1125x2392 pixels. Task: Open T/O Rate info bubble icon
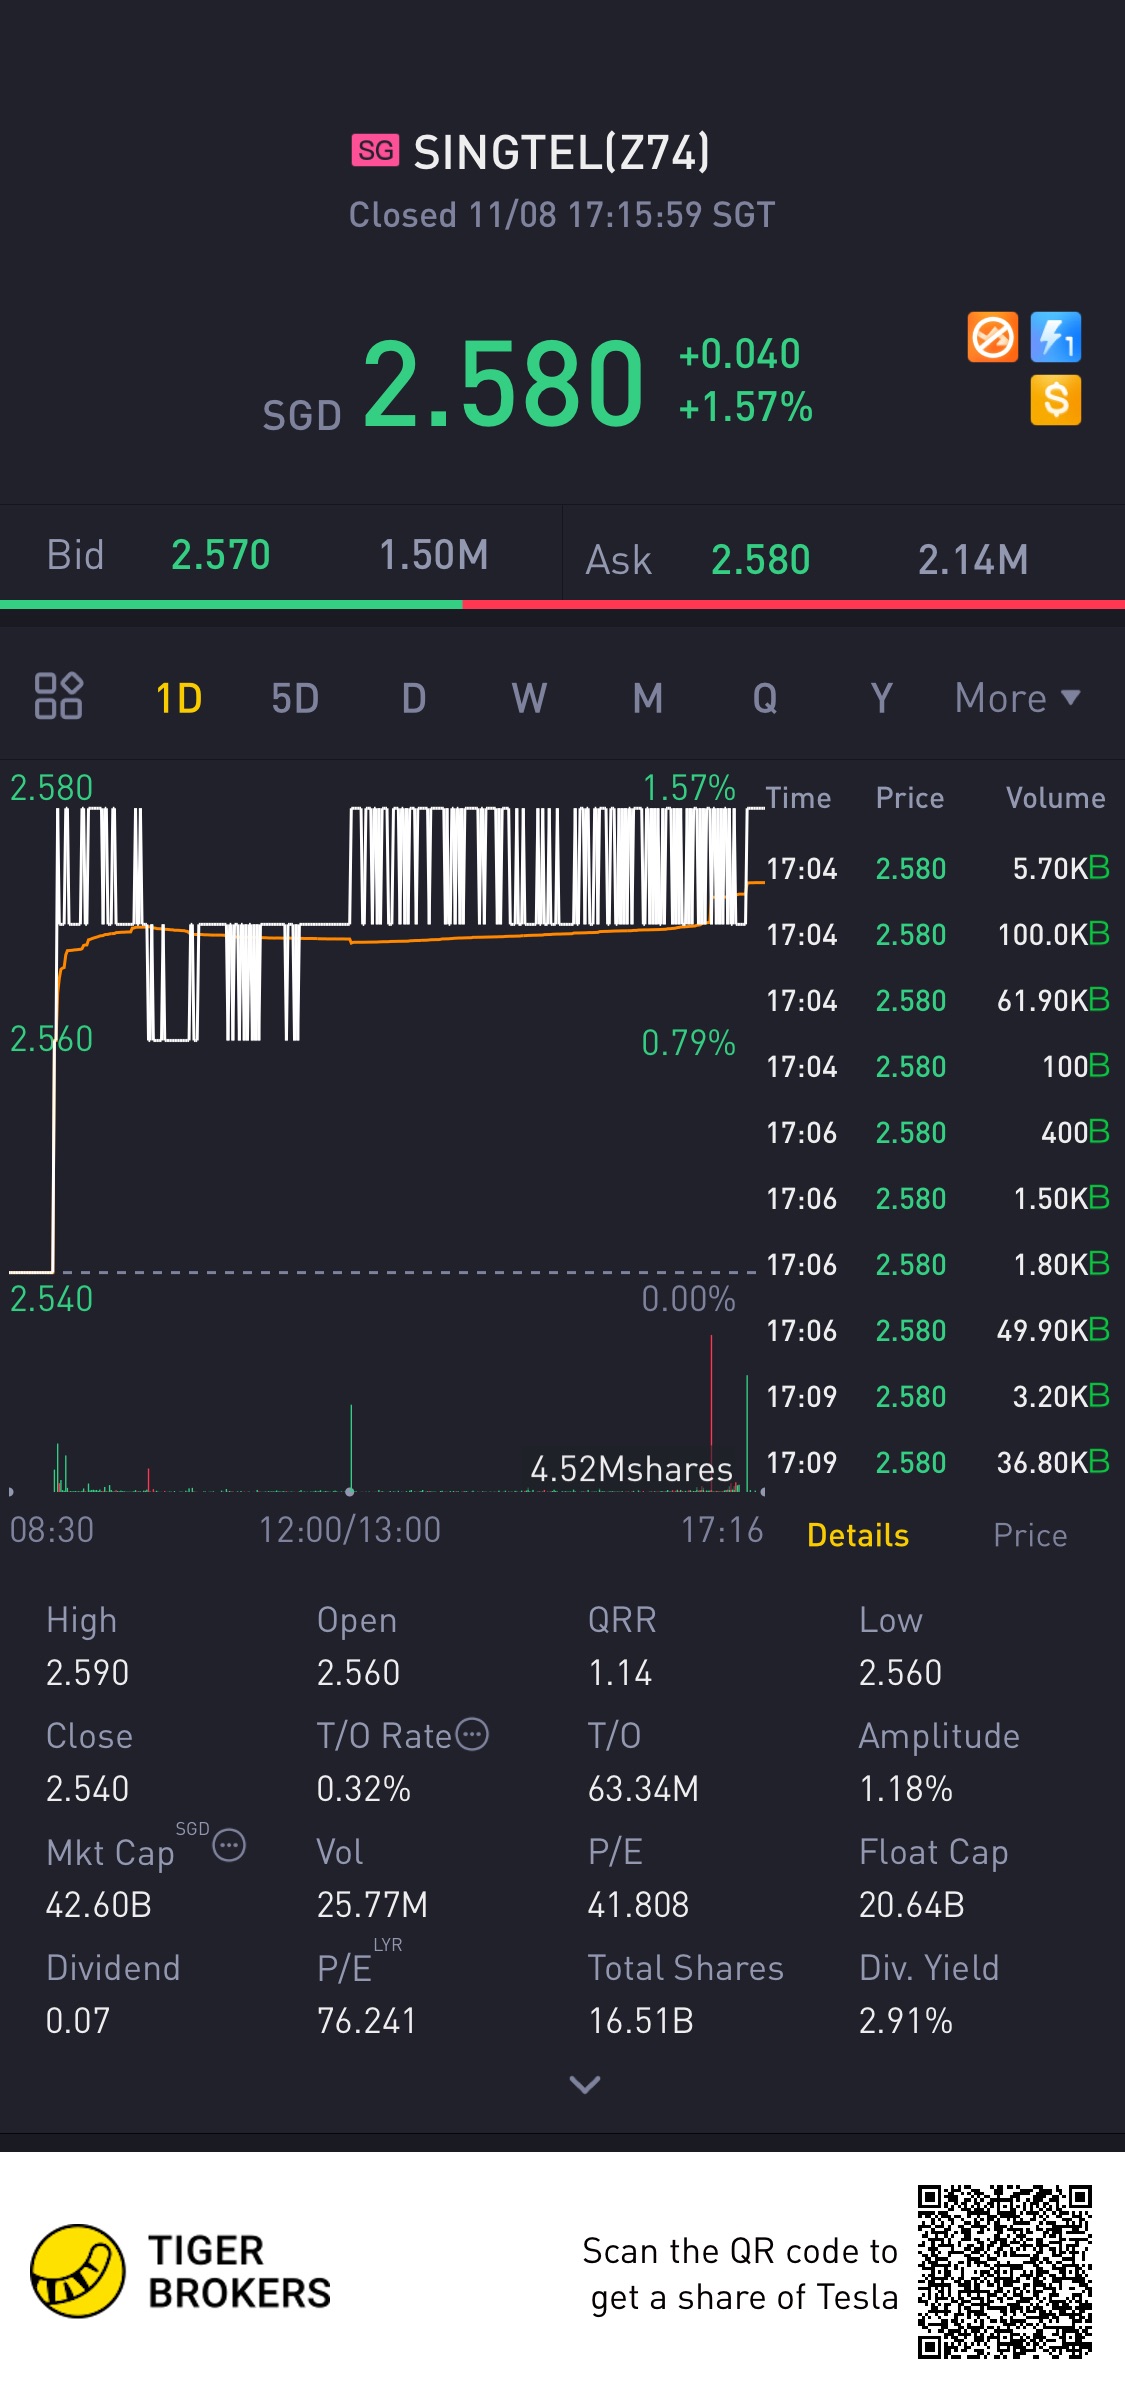point(472,1734)
